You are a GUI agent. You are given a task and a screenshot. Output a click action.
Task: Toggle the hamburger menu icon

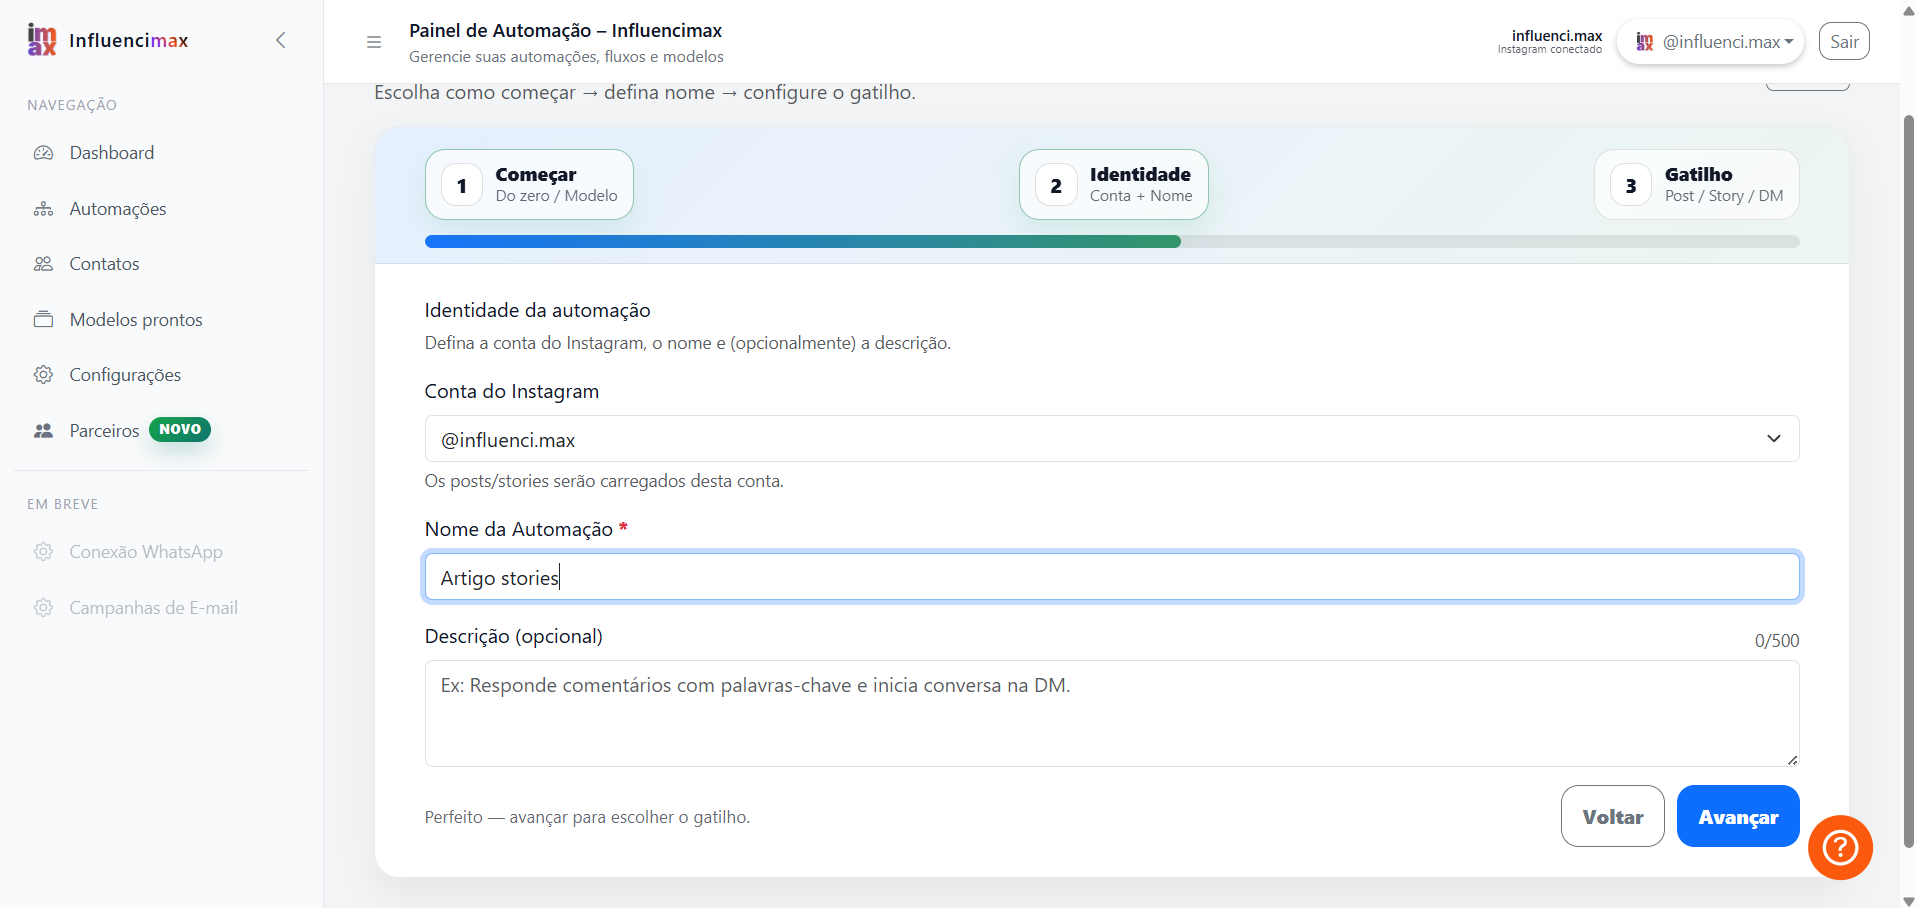[374, 42]
